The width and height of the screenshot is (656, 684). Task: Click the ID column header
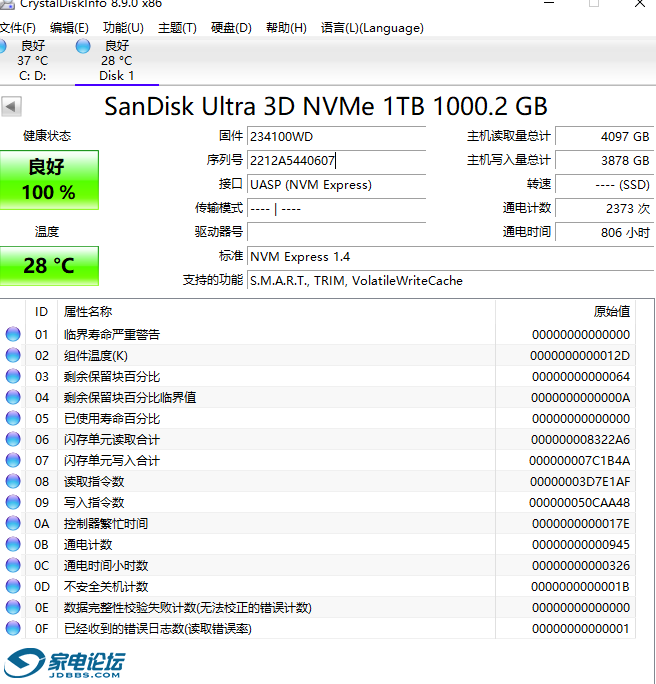[x=41, y=312]
